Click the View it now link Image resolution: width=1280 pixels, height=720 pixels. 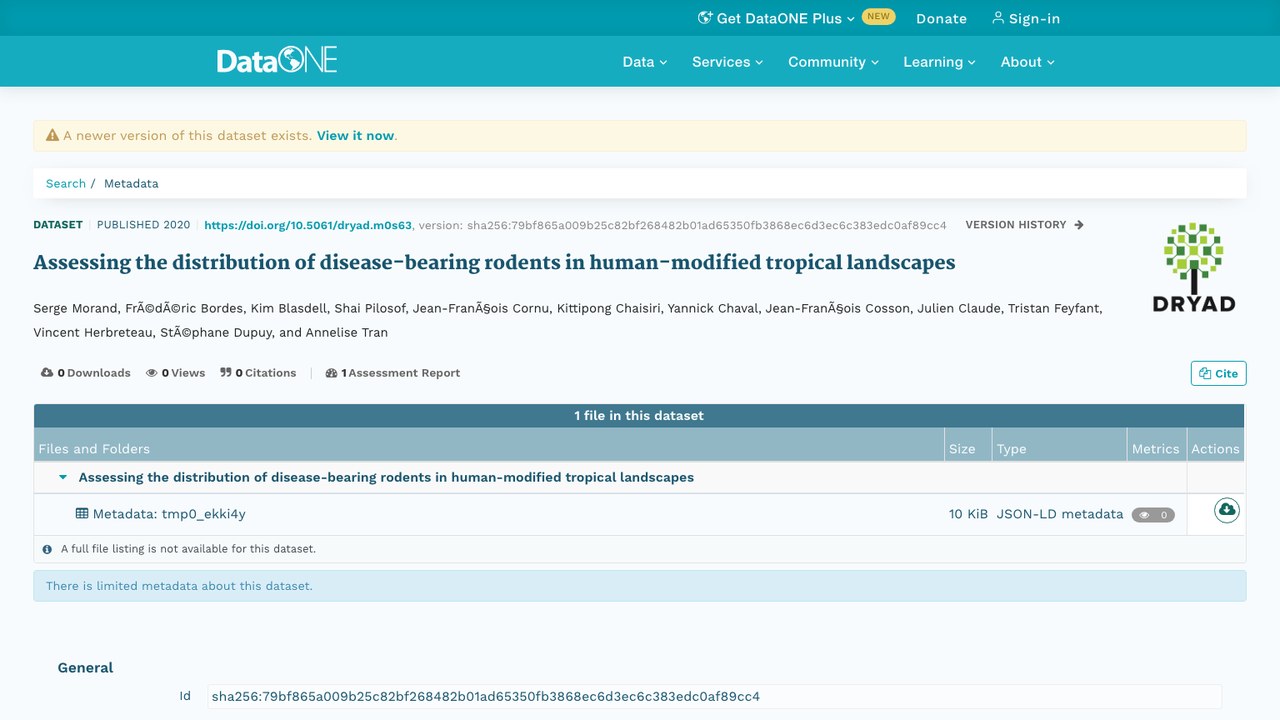click(355, 136)
